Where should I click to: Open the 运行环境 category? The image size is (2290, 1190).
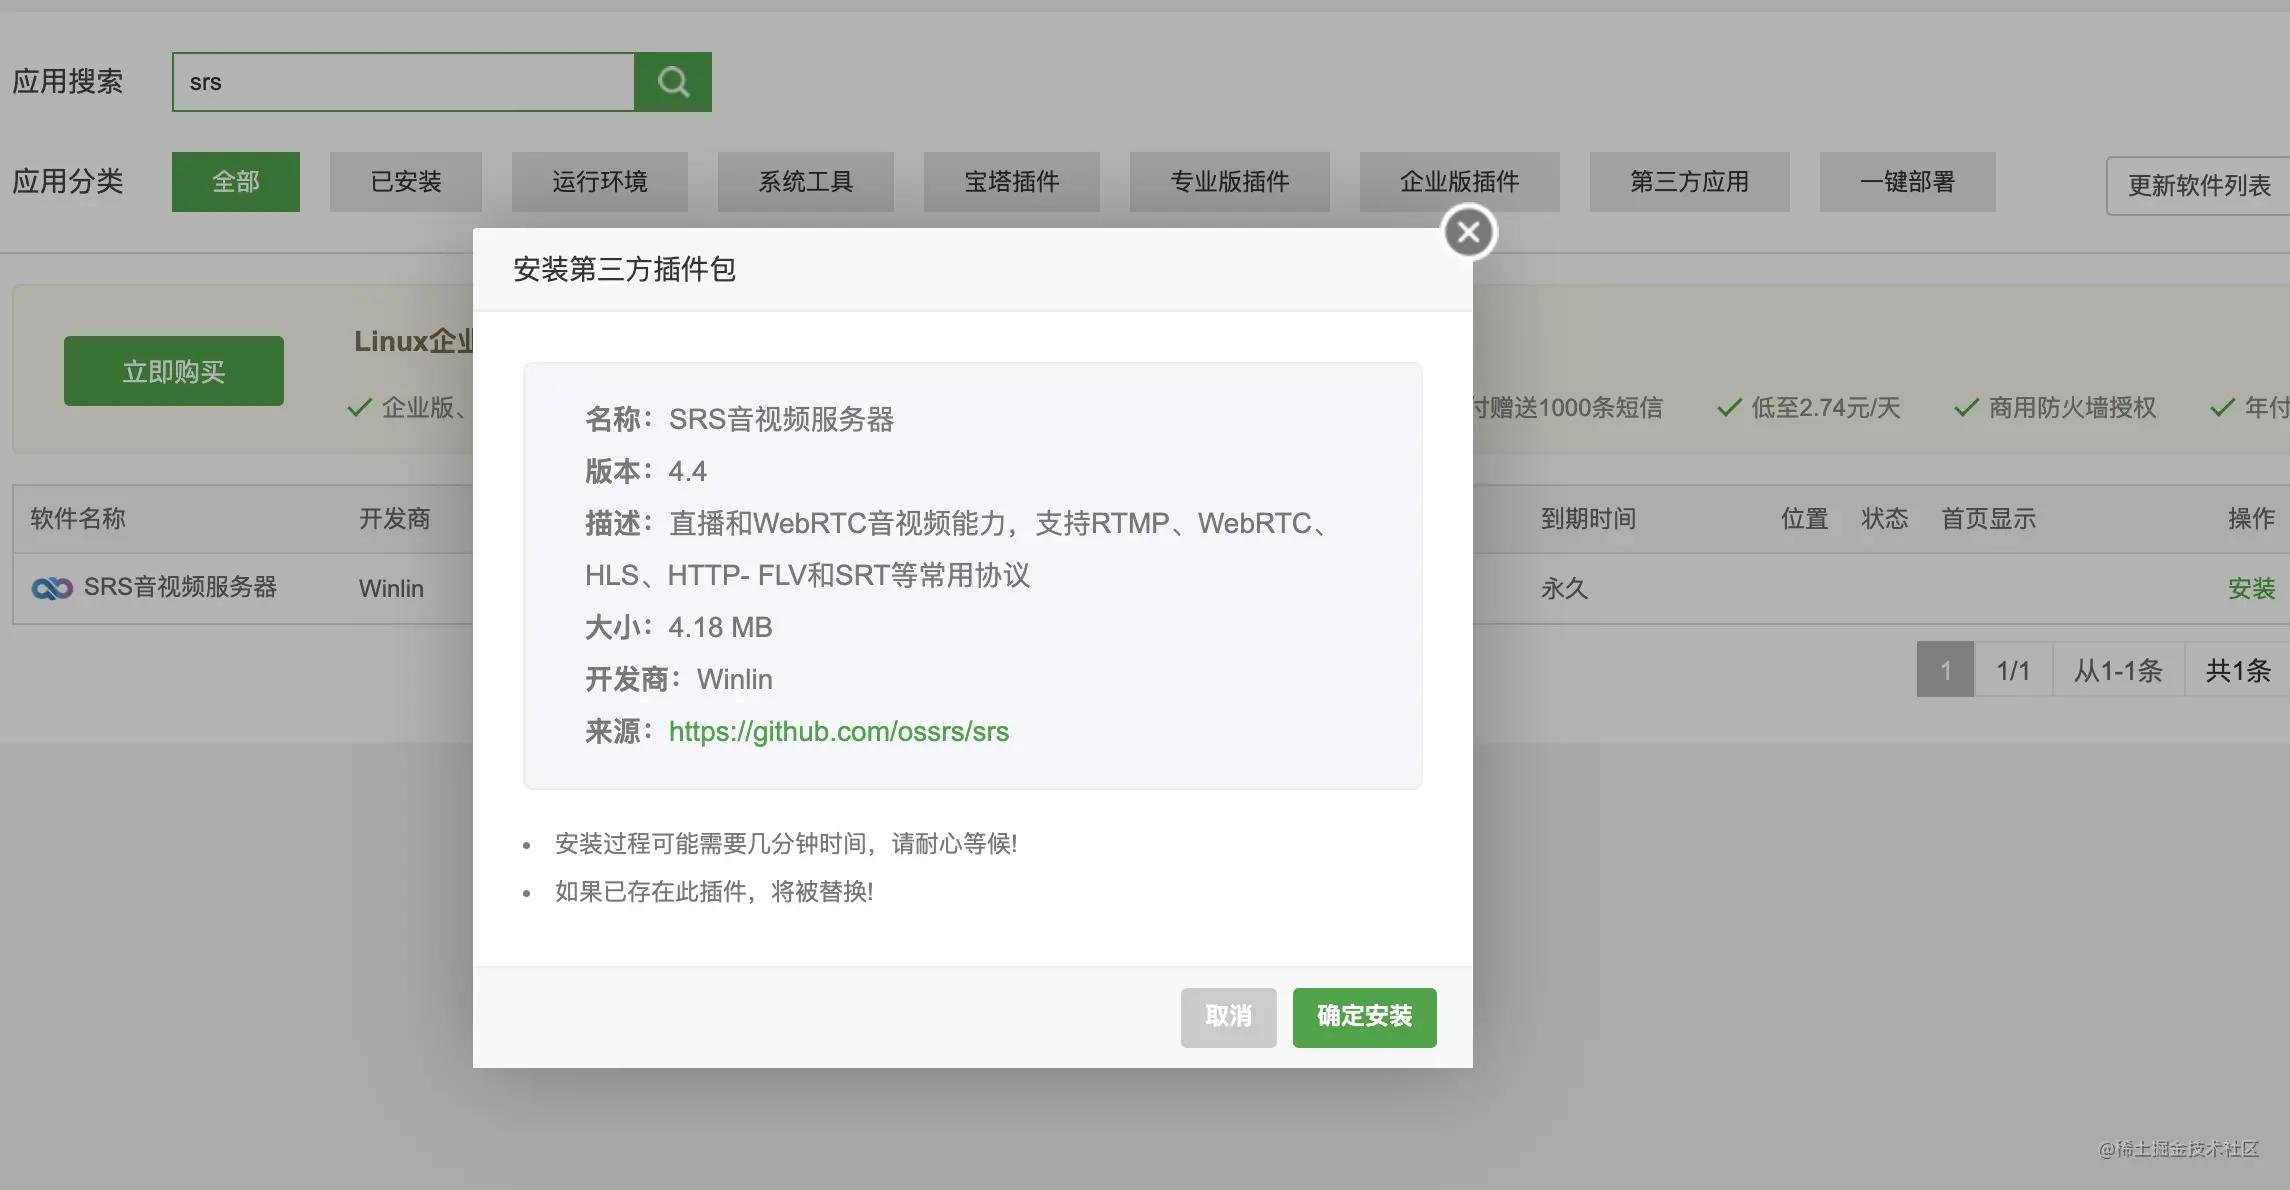point(599,181)
